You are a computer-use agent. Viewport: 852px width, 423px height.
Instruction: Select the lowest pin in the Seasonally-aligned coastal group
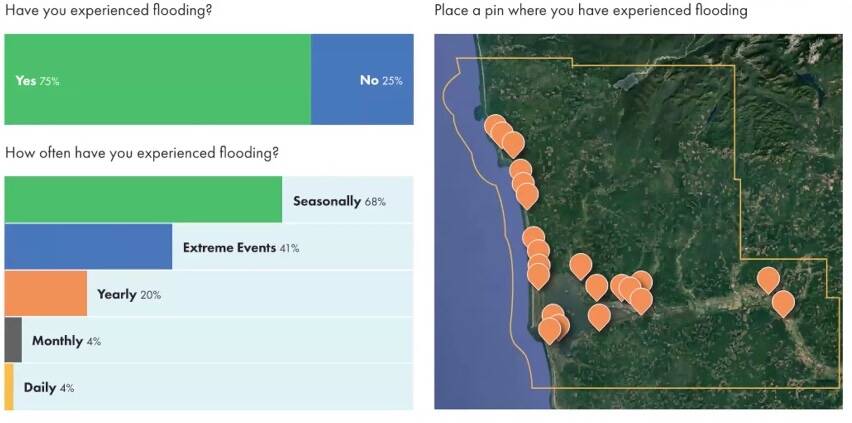click(527, 194)
